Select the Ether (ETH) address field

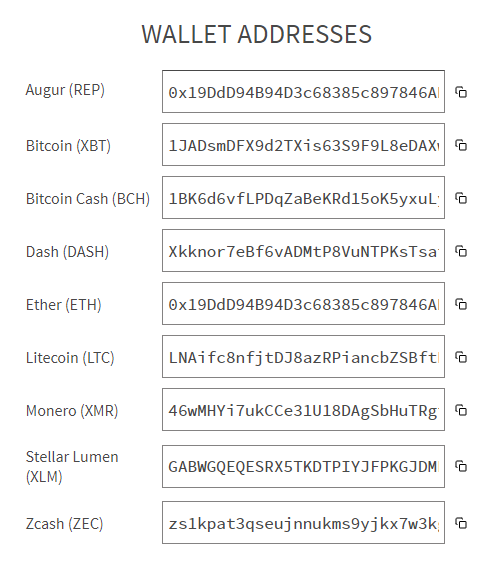click(x=303, y=304)
